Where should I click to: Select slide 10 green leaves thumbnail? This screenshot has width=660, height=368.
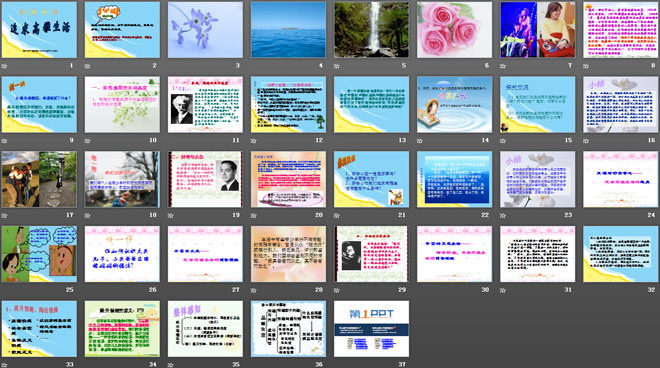(122, 104)
